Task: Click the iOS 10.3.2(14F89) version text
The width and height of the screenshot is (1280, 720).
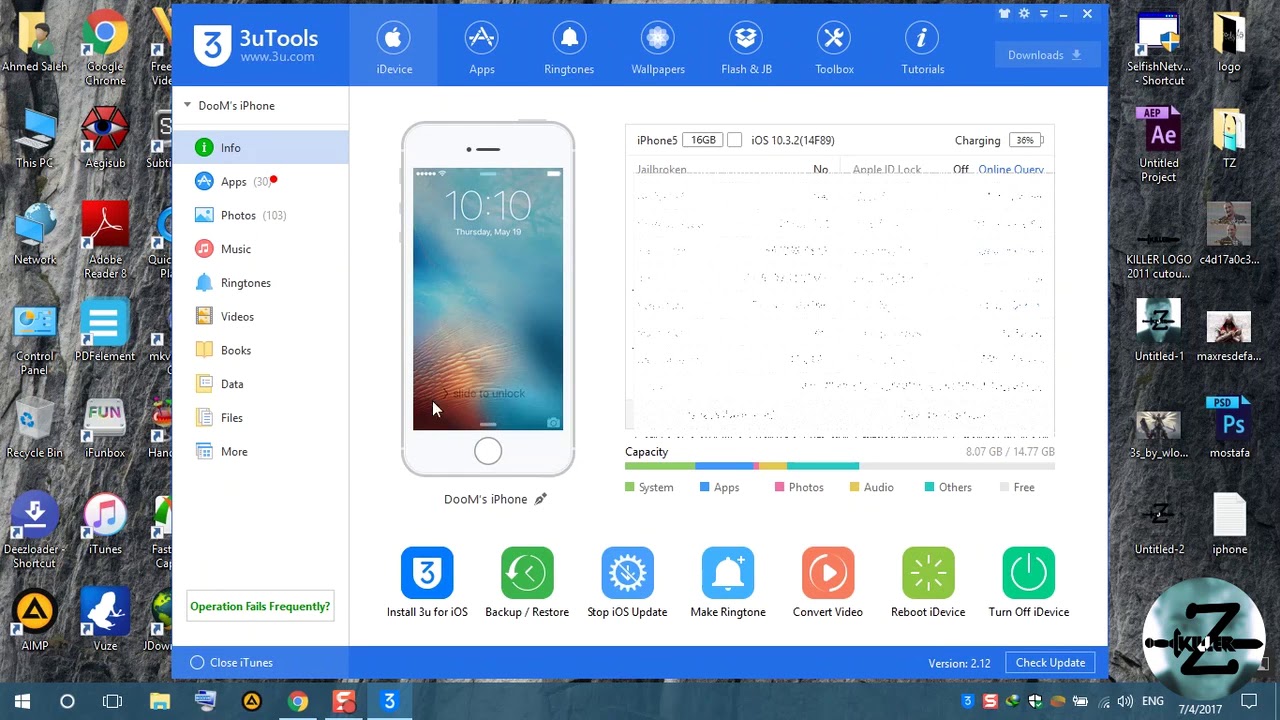Action: [792, 140]
